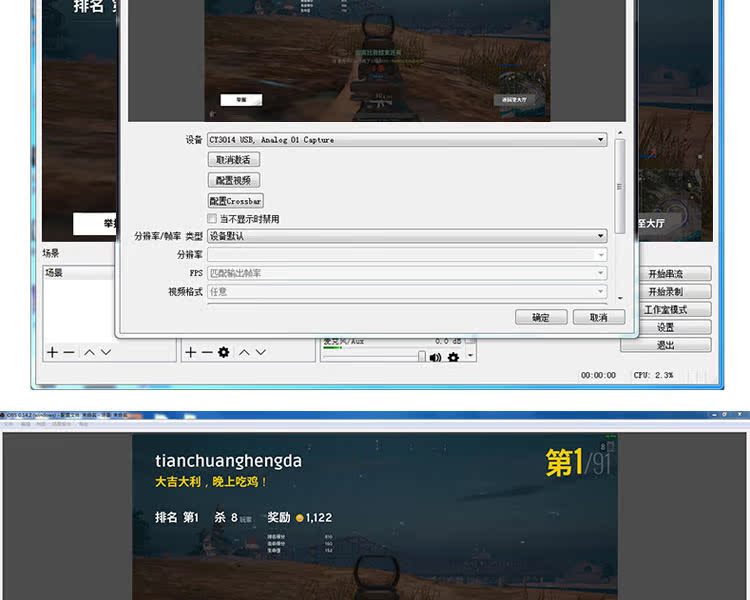Click the properties scrollbar up arrow
Screen dimensions: 750x600
620,133
